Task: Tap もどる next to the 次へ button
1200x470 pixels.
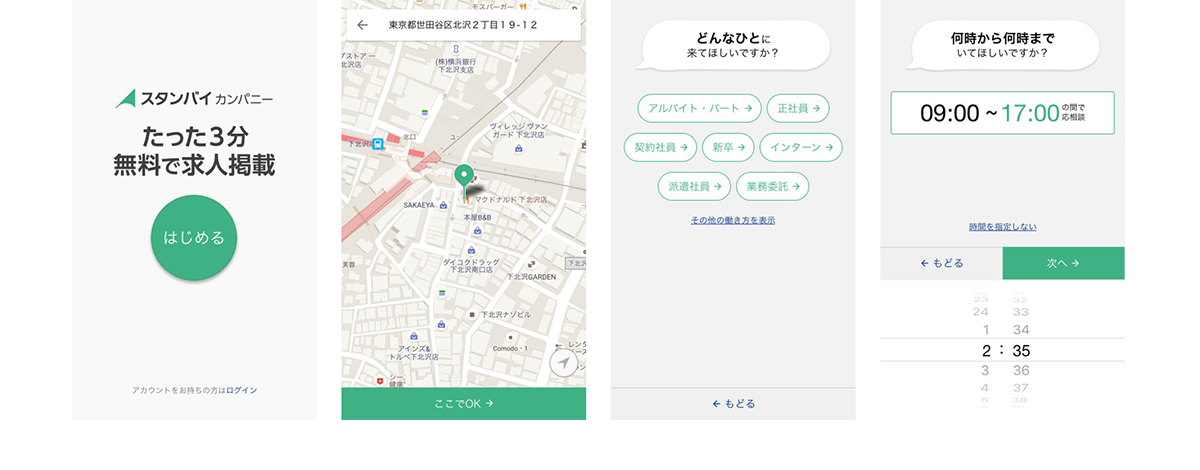Action: tap(941, 263)
